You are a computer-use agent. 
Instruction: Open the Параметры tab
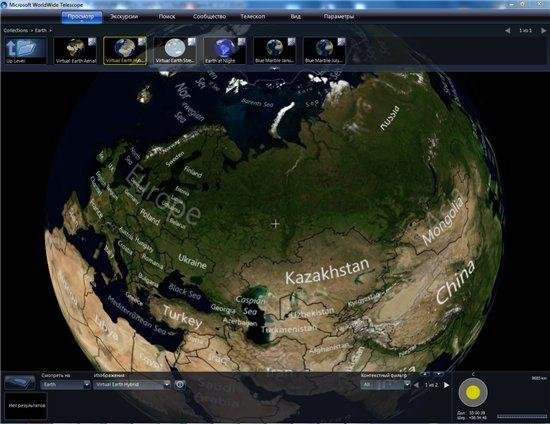tap(339, 16)
